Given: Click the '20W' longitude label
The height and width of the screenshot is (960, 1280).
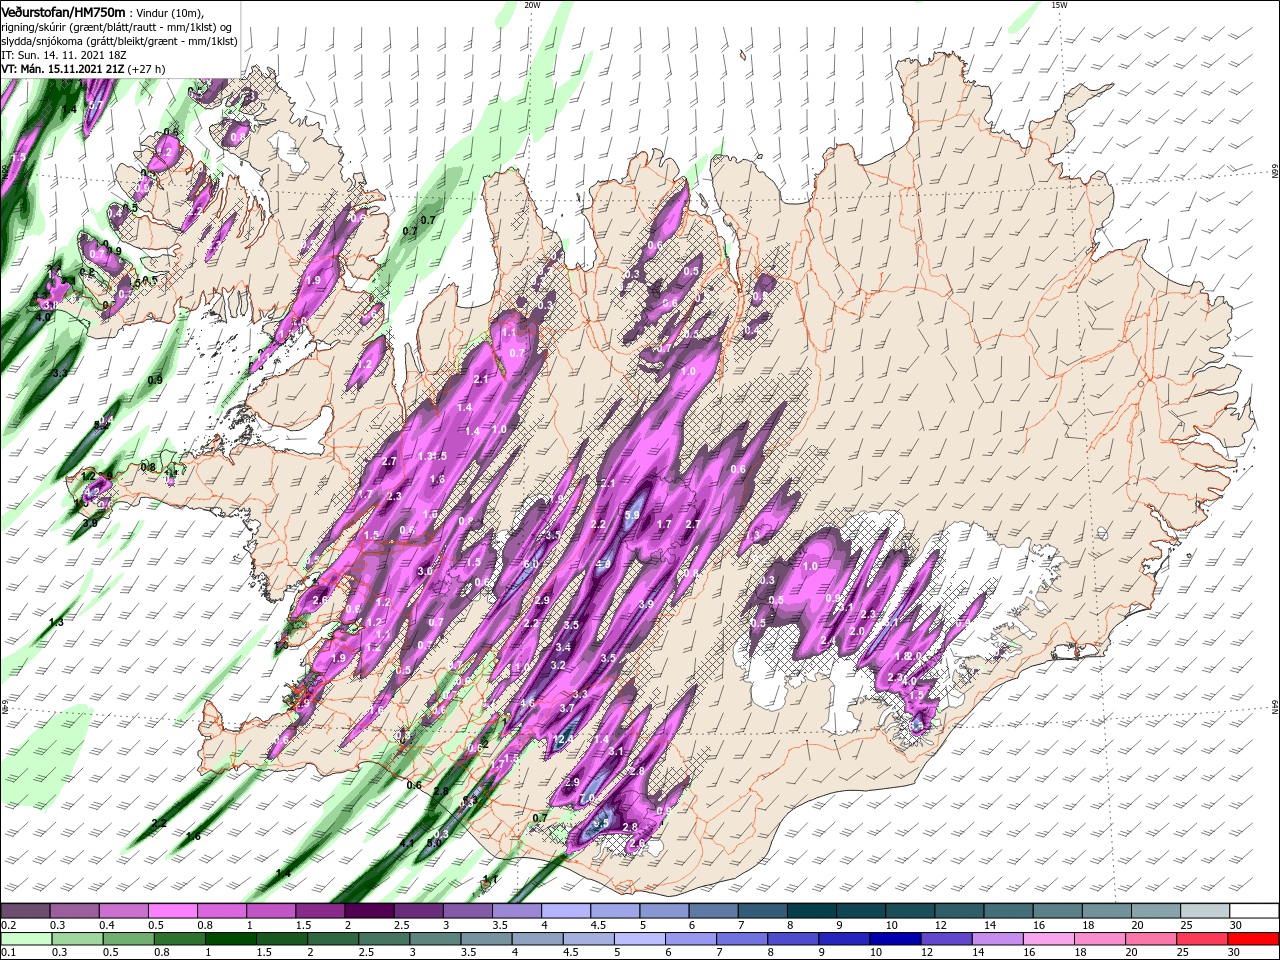Looking at the screenshot, I should coord(532,5).
